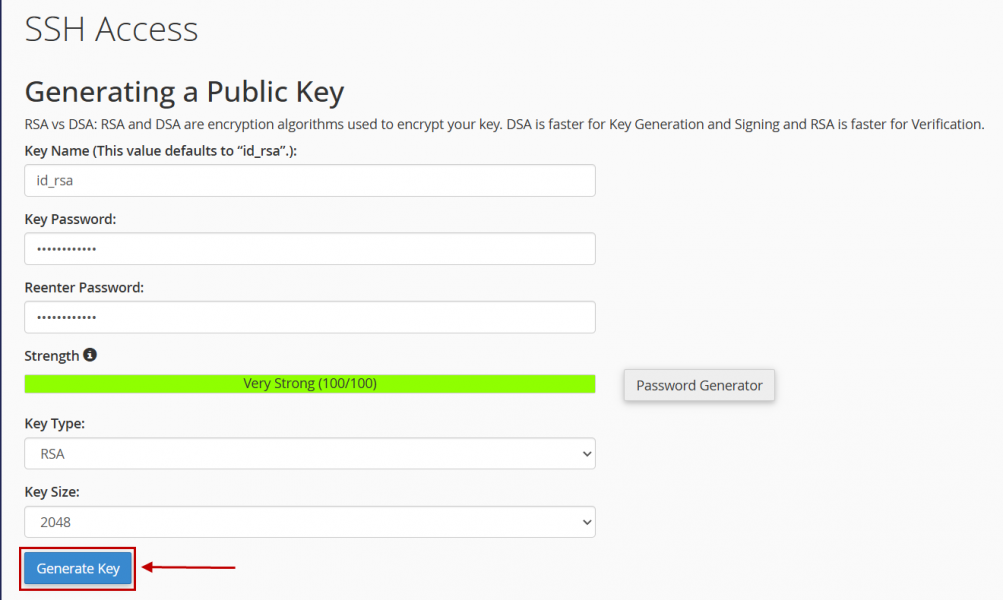Click the Strength label text

coord(52,356)
